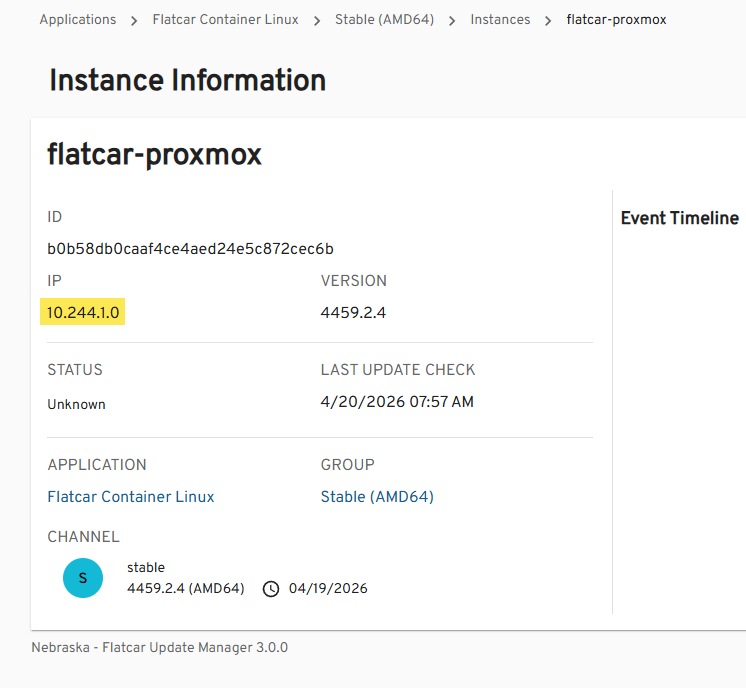Image resolution: width=746 pixels, height=688 pixels.
Task: Click the last update check timestamp
Action: [397, 402]
